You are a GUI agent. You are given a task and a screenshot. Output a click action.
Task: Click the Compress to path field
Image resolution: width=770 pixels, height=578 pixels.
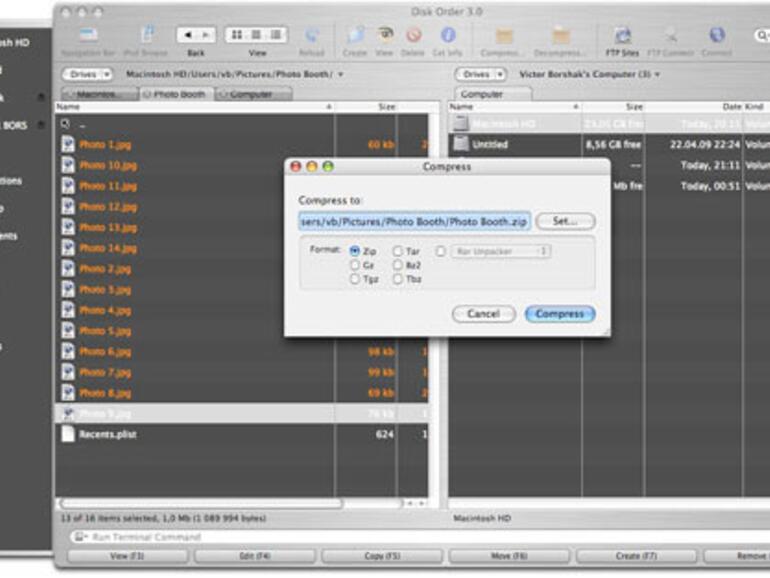(x=414, y=221)
